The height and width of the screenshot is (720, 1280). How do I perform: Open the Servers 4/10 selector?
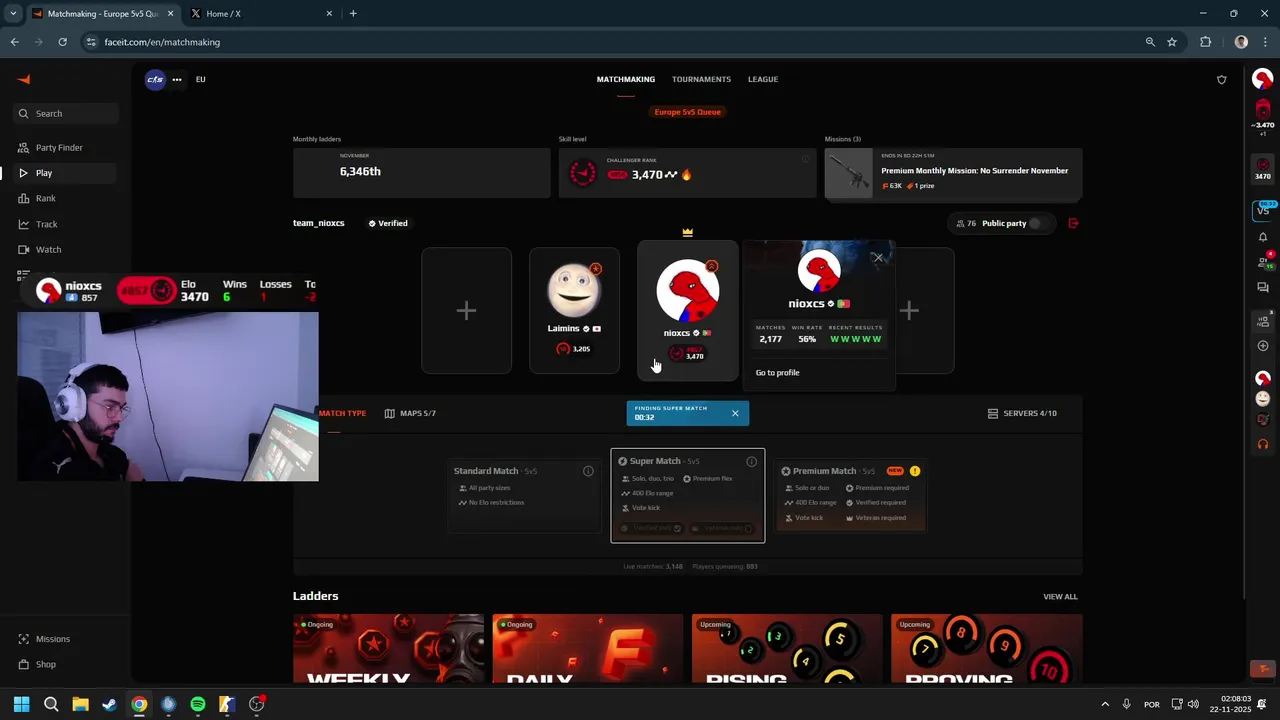click(1022, 413)
